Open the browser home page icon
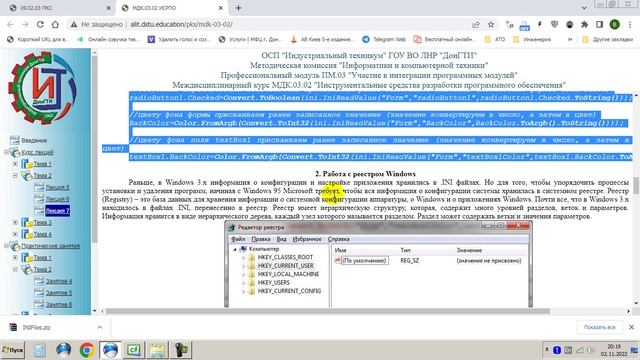Screen dimensions: 640x360 tap(55, 24)
